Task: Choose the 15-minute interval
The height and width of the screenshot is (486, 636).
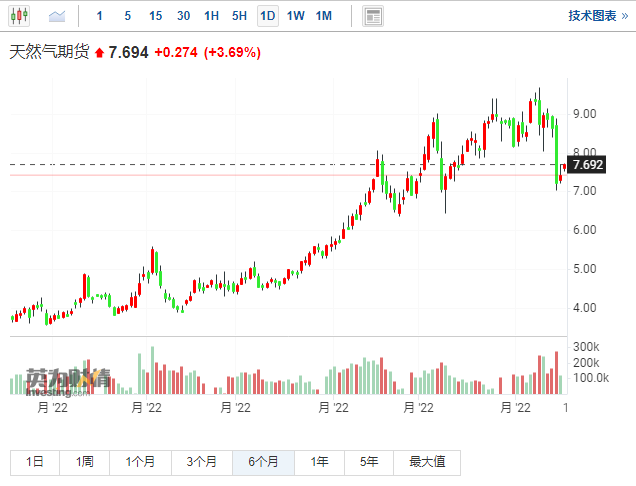Action: coord(155,16)
